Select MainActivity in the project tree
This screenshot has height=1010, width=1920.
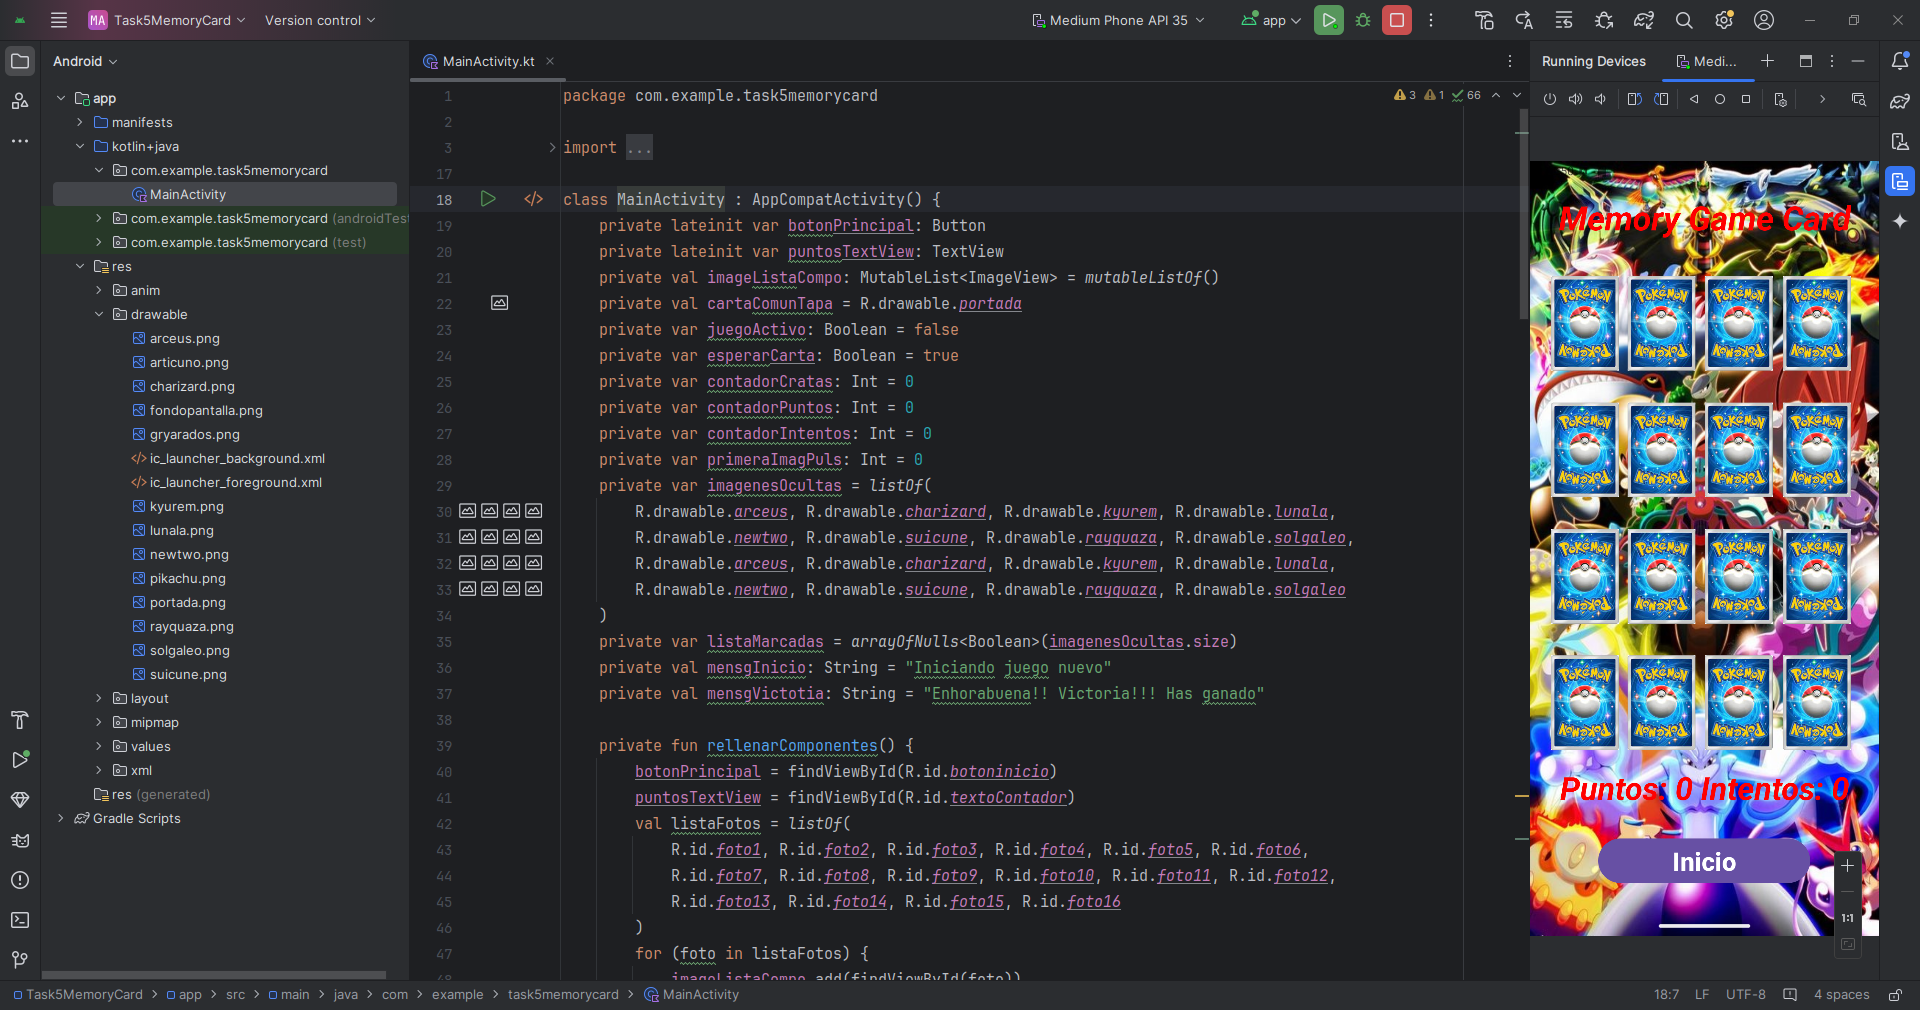(225, 194)
